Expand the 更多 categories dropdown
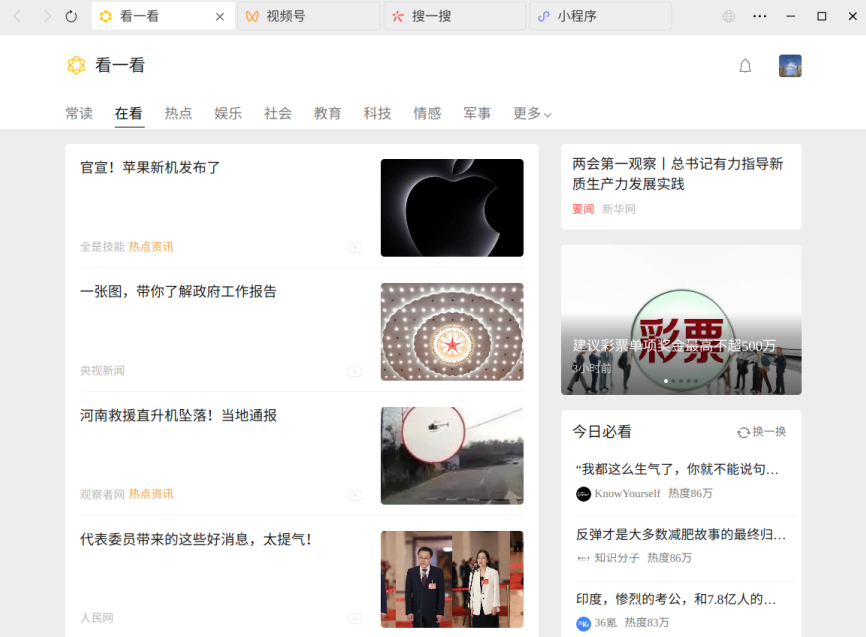This screenshot has width=866, height=637. coord(532,114)
